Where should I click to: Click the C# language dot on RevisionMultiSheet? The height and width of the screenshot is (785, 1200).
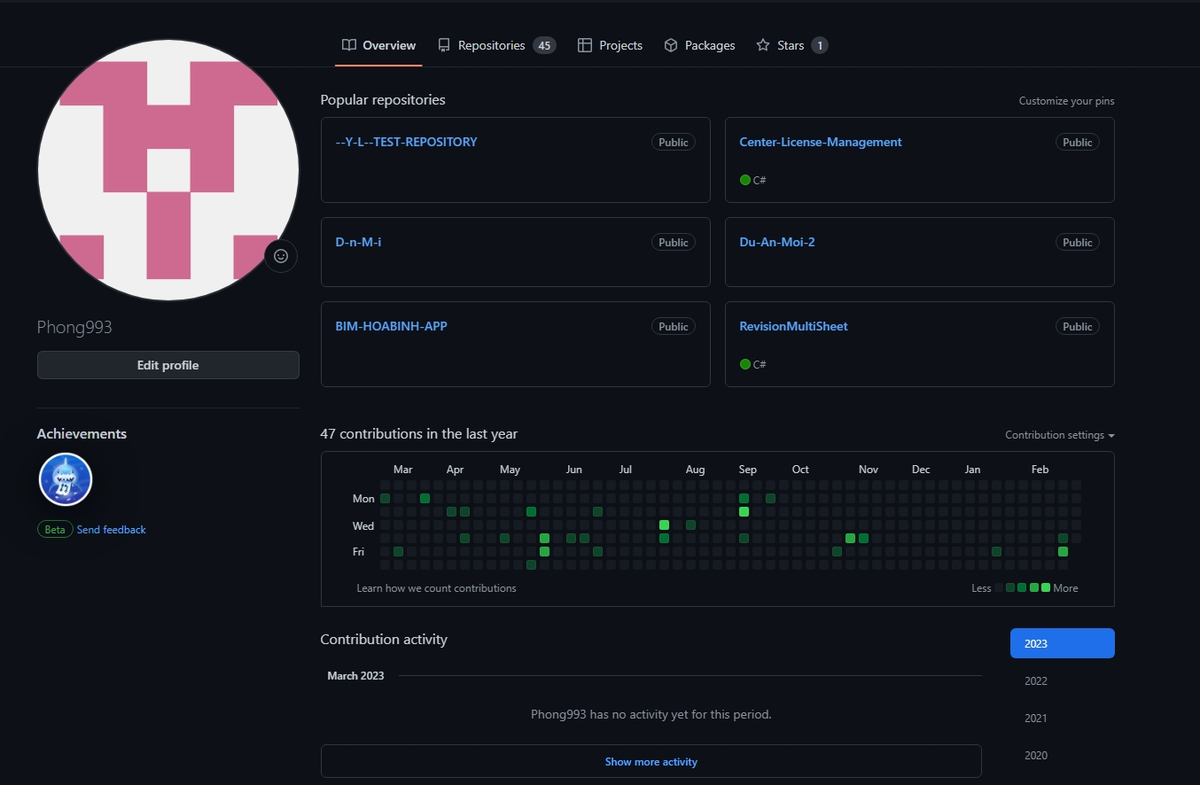pyautogui.click(x=745, y=364)
